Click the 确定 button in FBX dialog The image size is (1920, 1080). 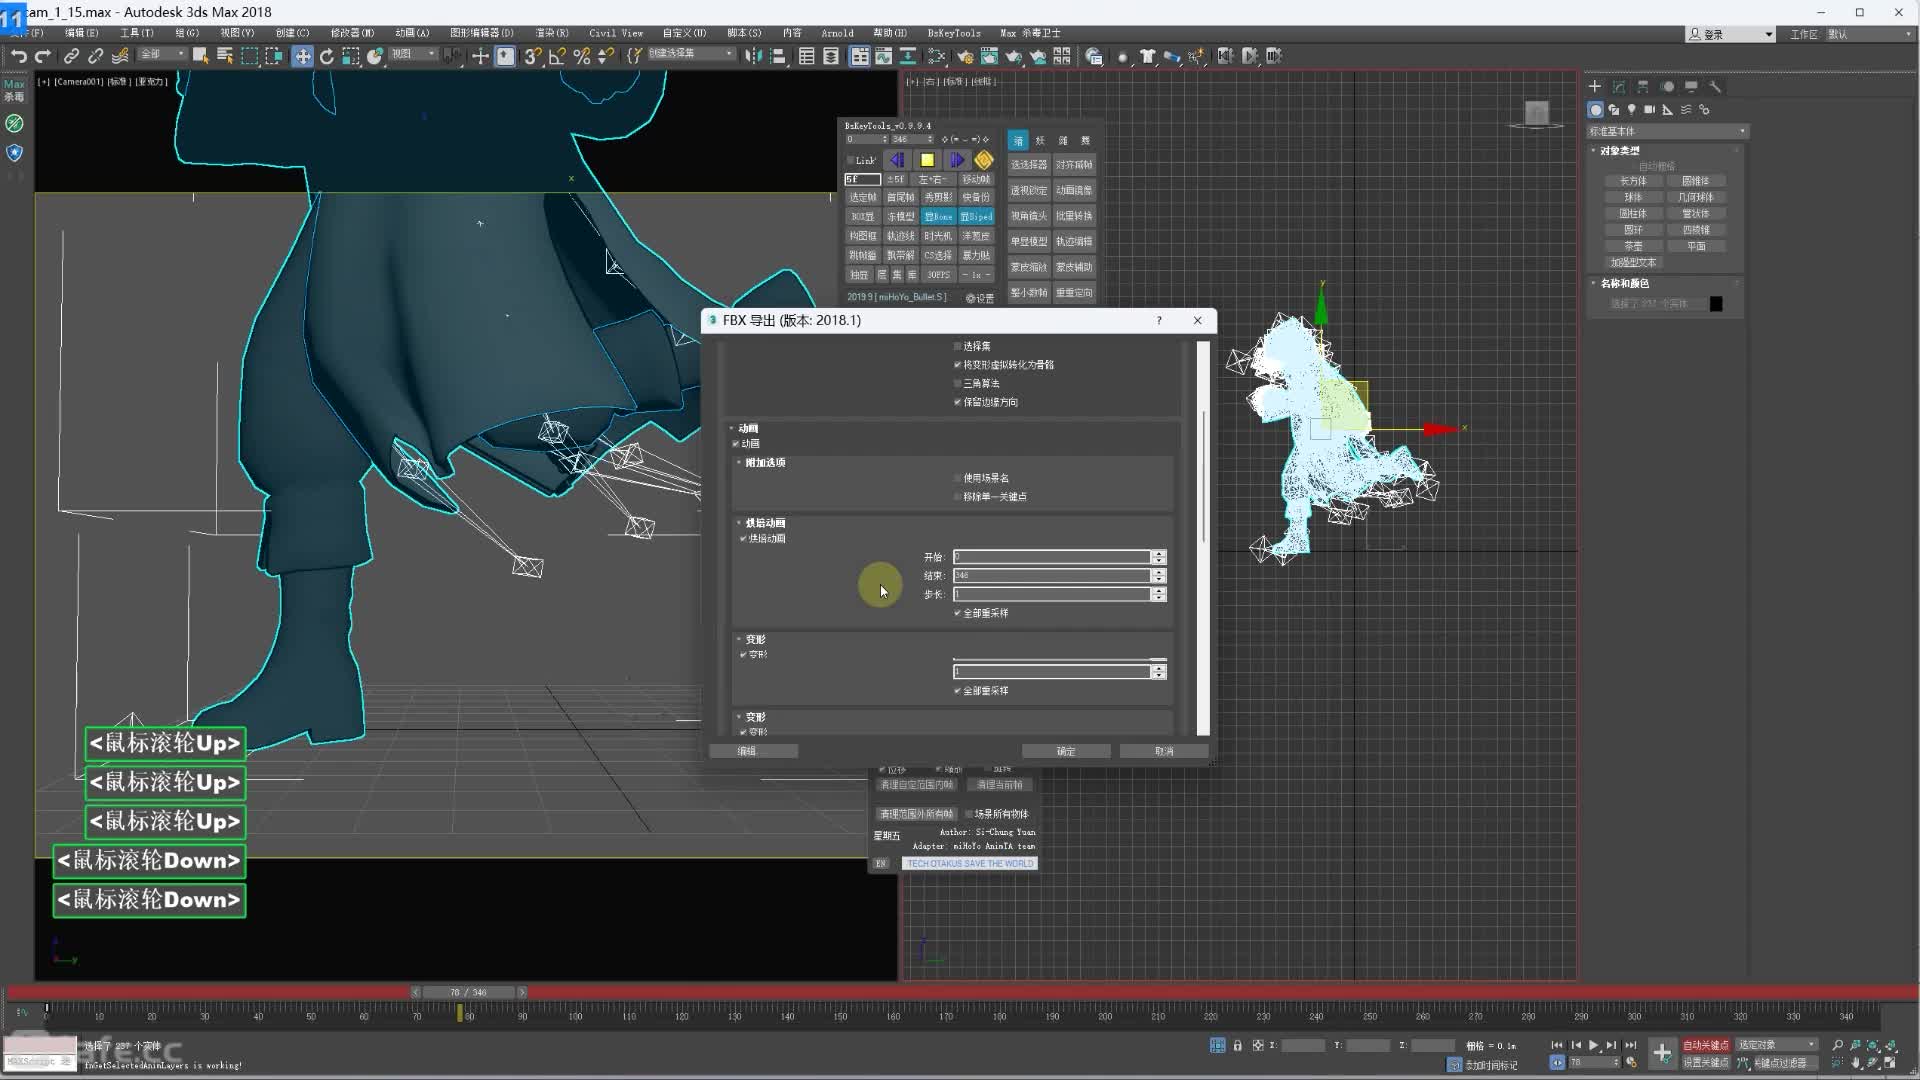(x=1065, y=751)
